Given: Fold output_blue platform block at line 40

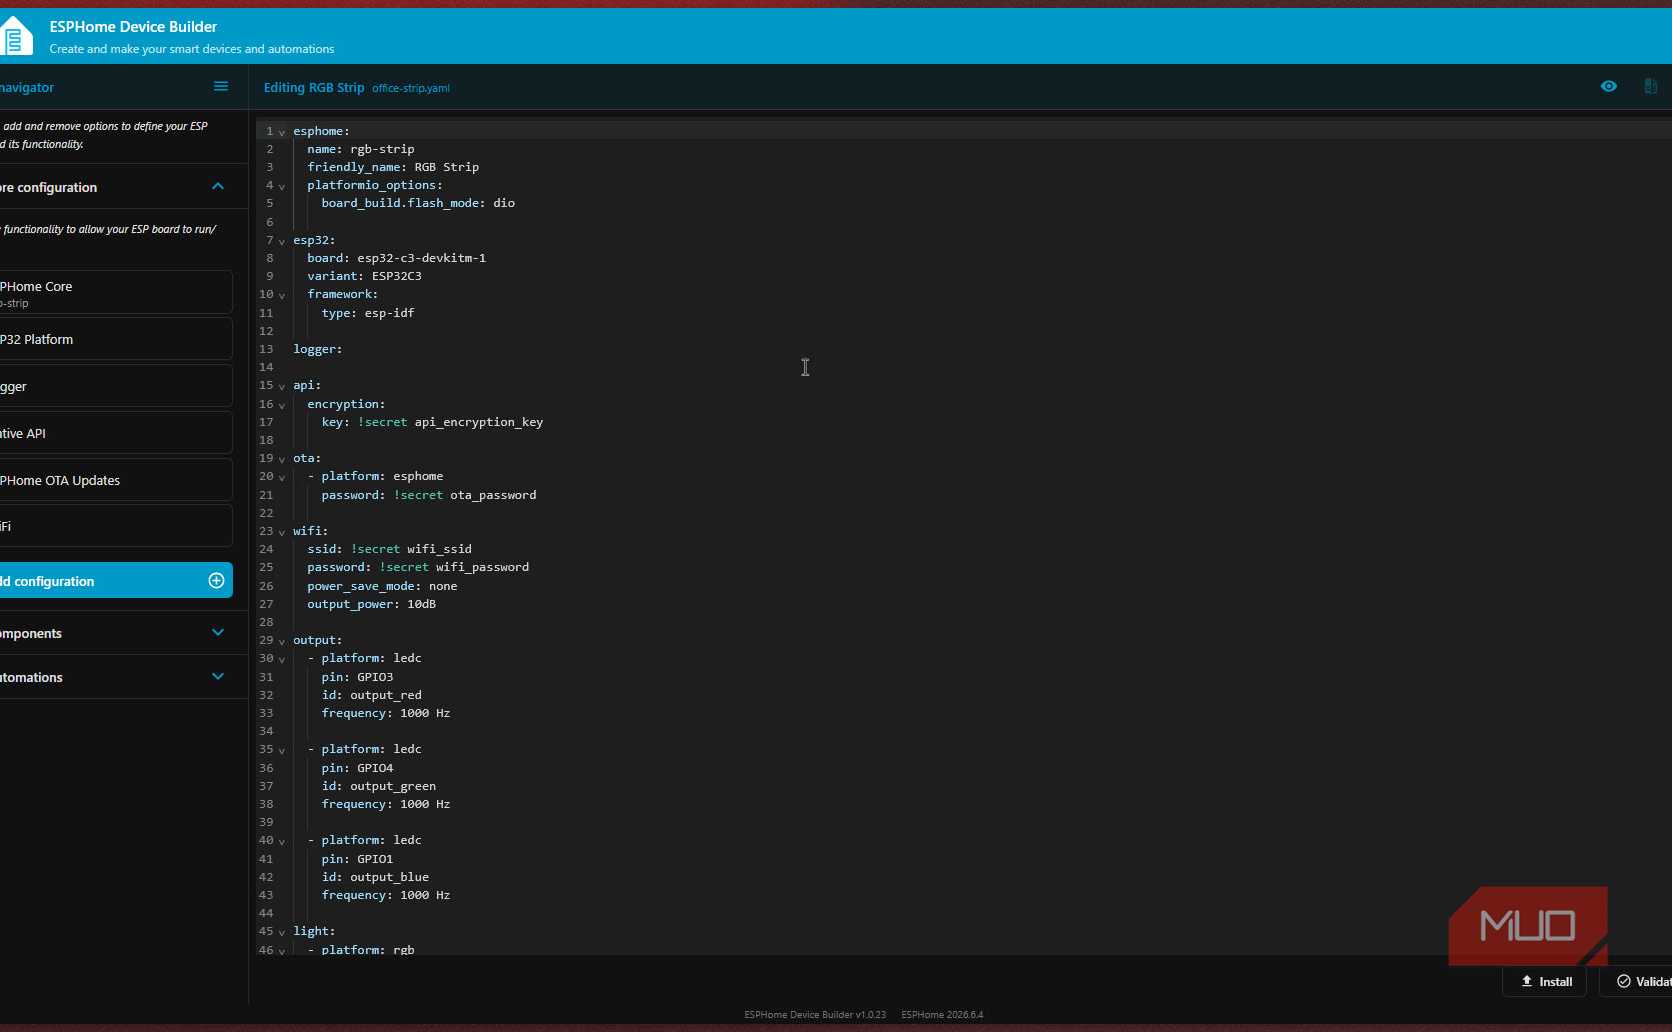Looking at the screenshot, I should pos(282,841).
